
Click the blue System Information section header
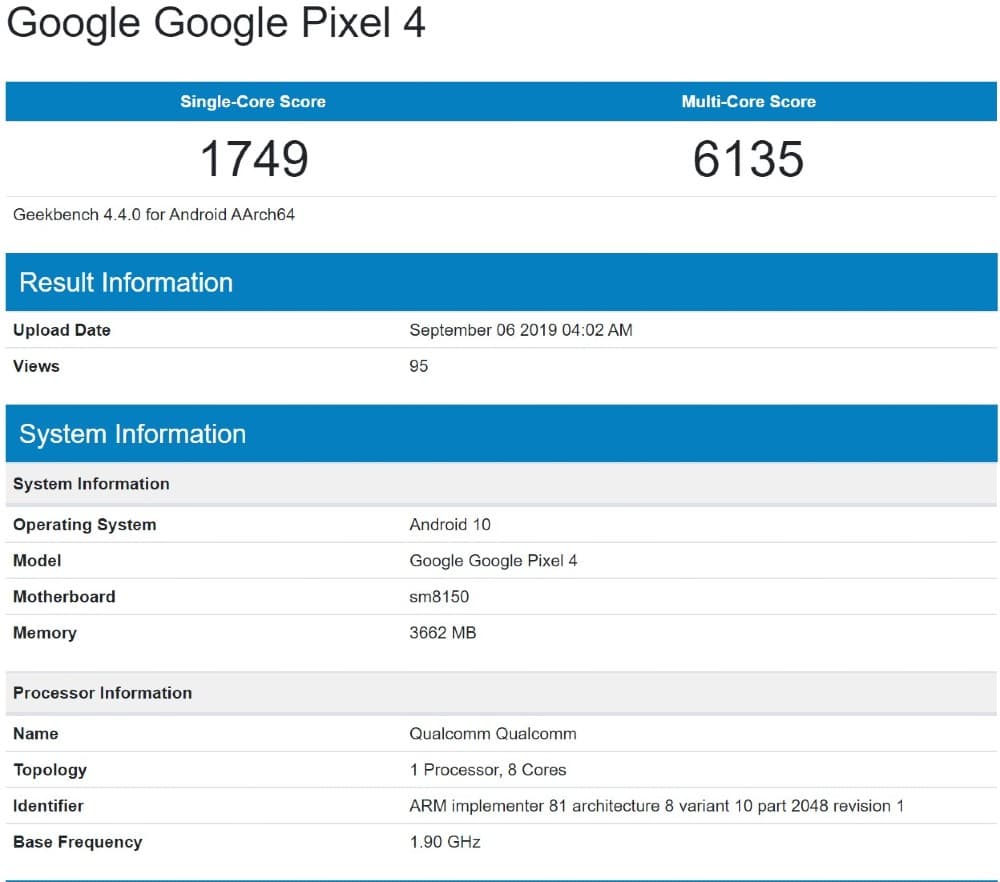132,434
